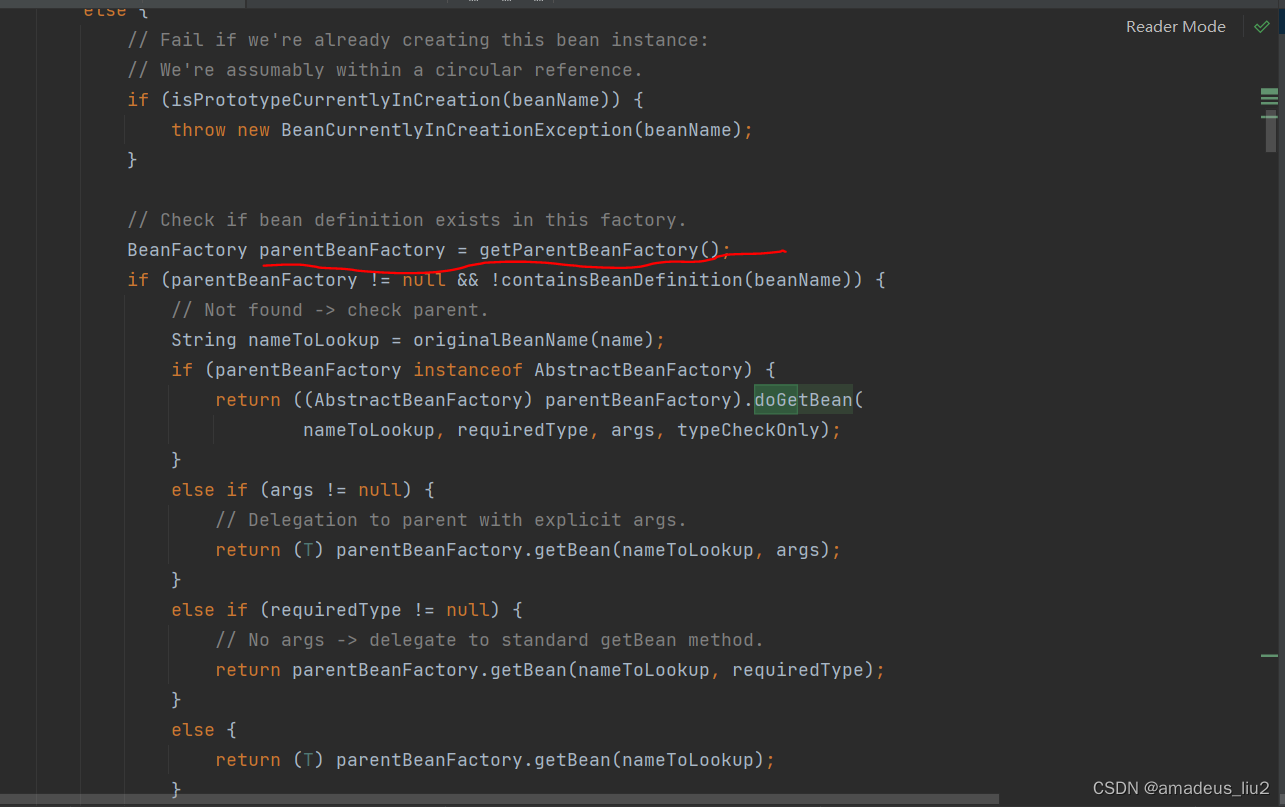
Task: Click comment 'We're assumably within a circular reference'
Action: [x=385, y=70]
